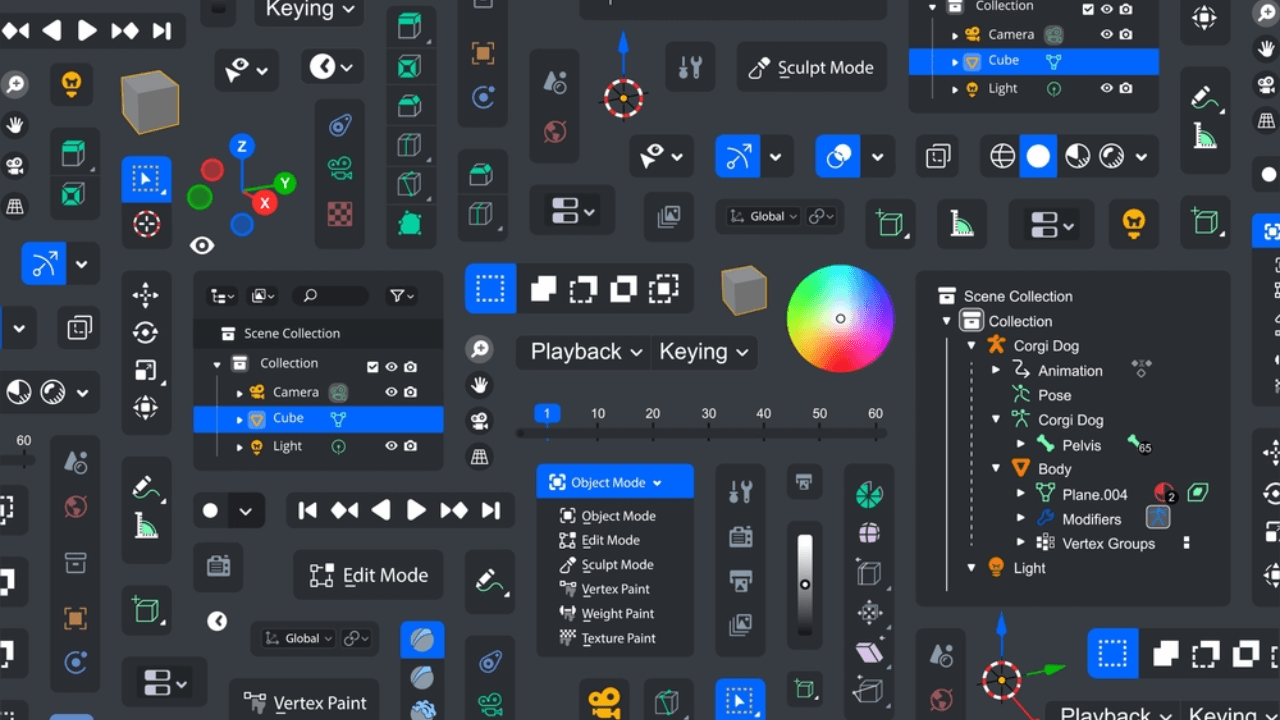Open the blue Object Mode dropdown header
This screenshot has width=1280, height=720.
coord(614,482)
